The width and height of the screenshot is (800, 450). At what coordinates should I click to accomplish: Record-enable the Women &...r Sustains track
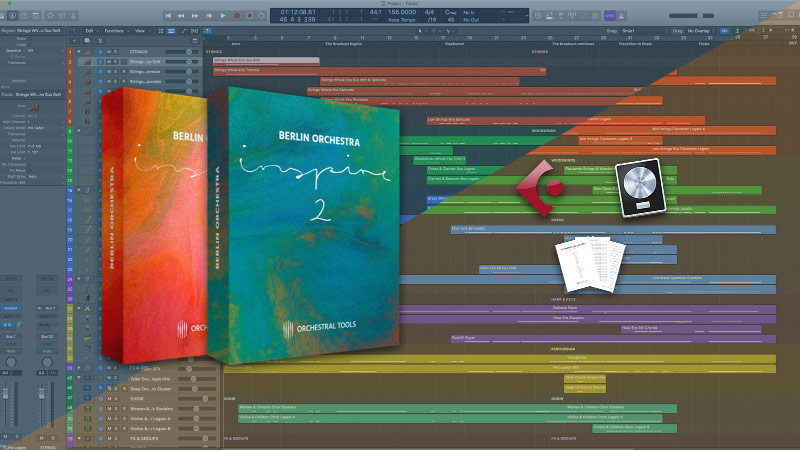coord(124,409)
